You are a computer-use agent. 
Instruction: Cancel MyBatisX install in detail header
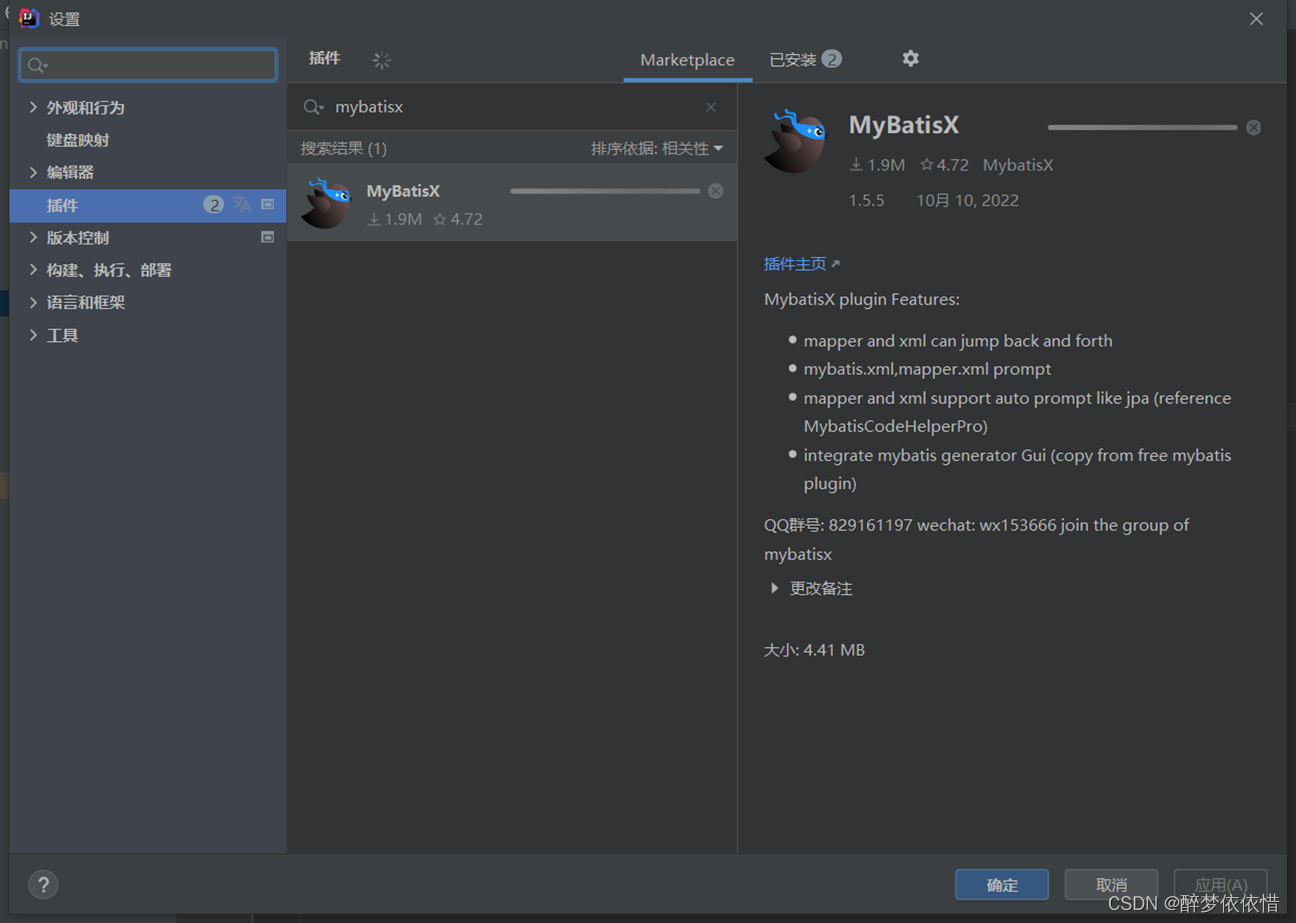point(1253,127)
